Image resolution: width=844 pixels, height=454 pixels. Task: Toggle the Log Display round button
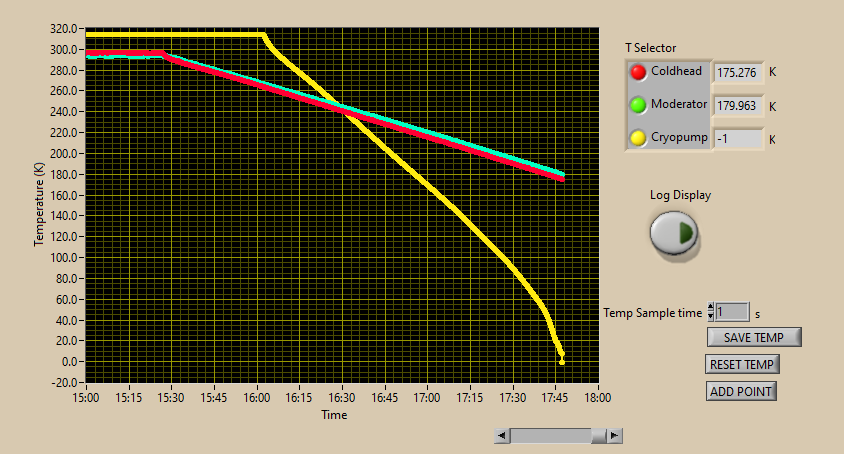click(x=674, y=233)
